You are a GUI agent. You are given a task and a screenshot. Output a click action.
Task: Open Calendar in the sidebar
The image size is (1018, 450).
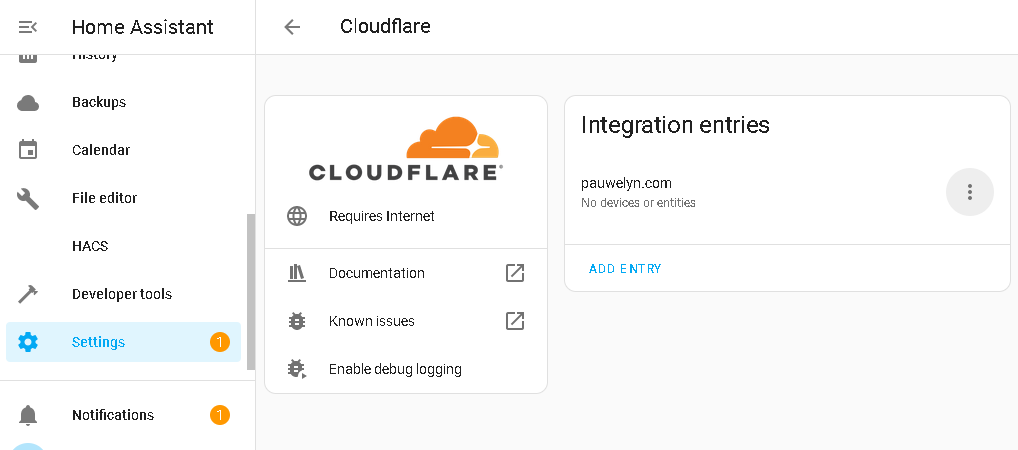(123, 150)
